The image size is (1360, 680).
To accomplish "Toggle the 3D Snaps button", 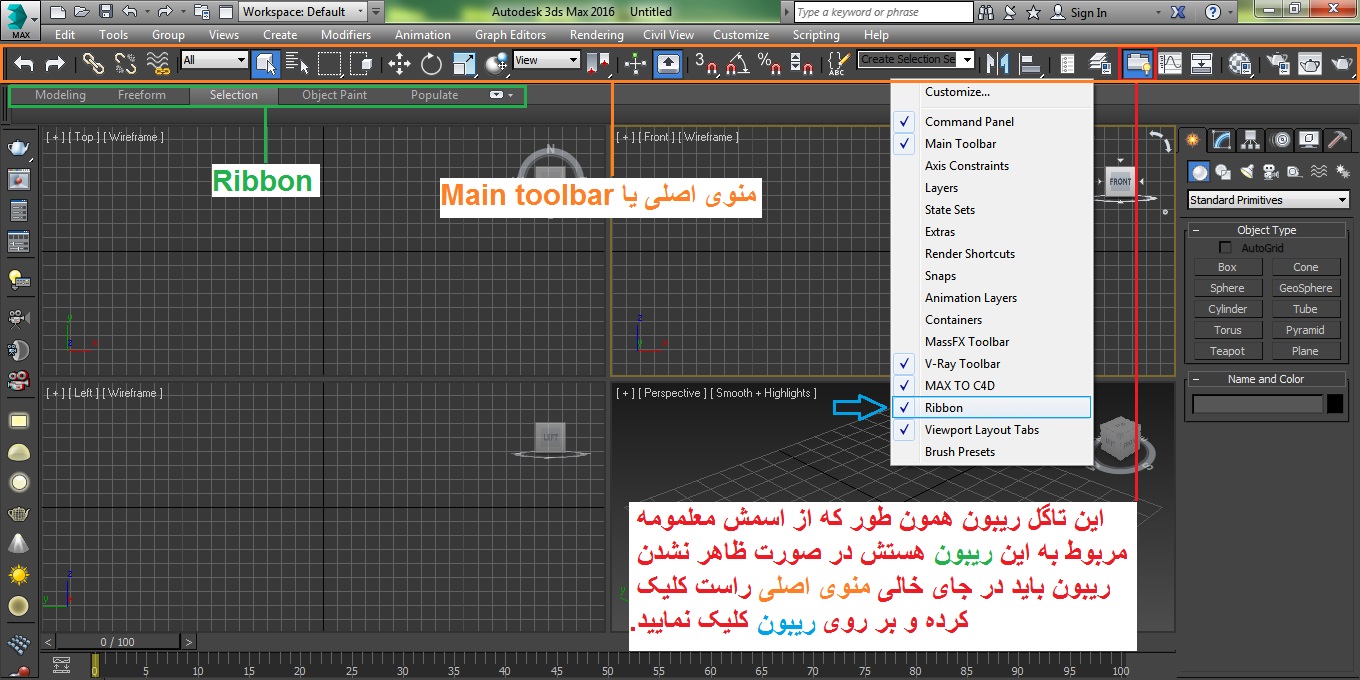I will click(x=706, y=63).
